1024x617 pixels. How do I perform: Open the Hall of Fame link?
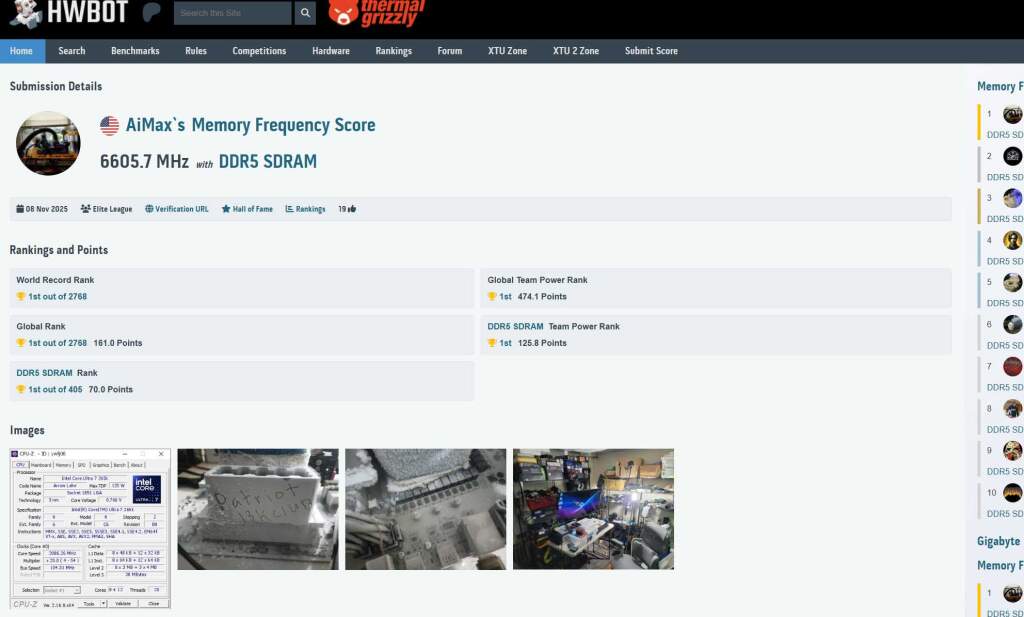coord(247,209)
